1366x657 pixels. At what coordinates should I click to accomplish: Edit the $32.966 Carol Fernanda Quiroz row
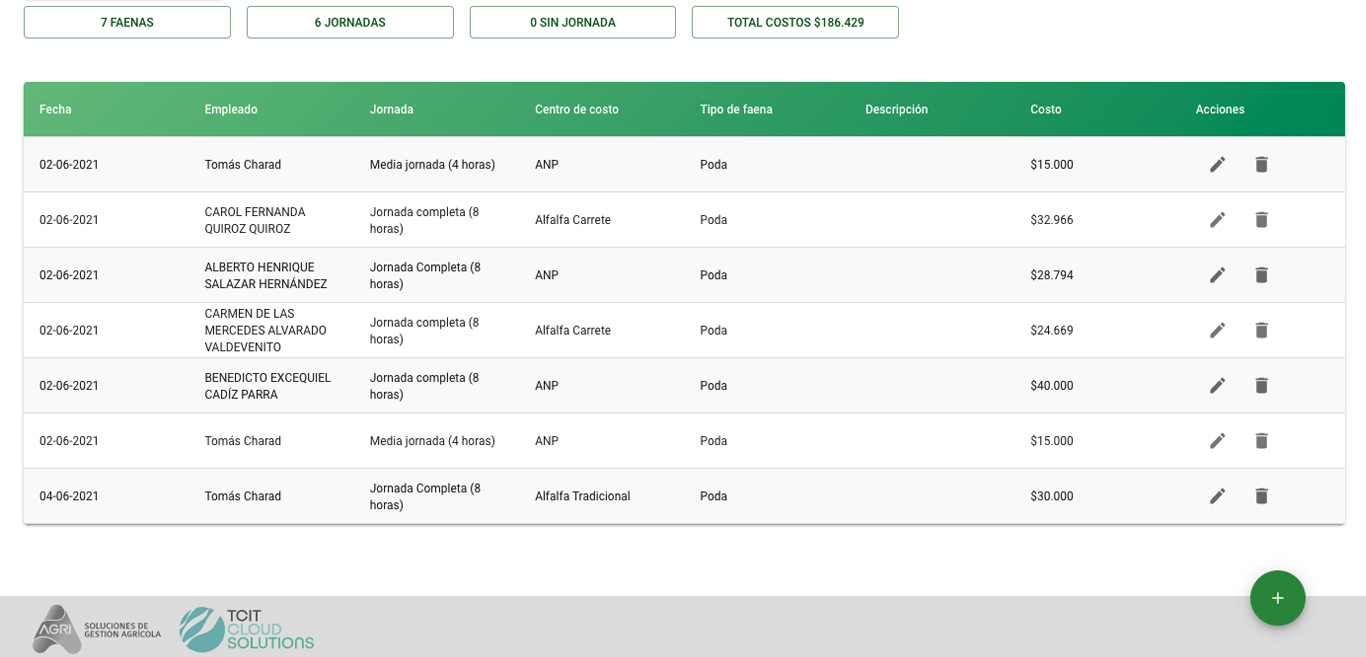(x=1217, y=220)
